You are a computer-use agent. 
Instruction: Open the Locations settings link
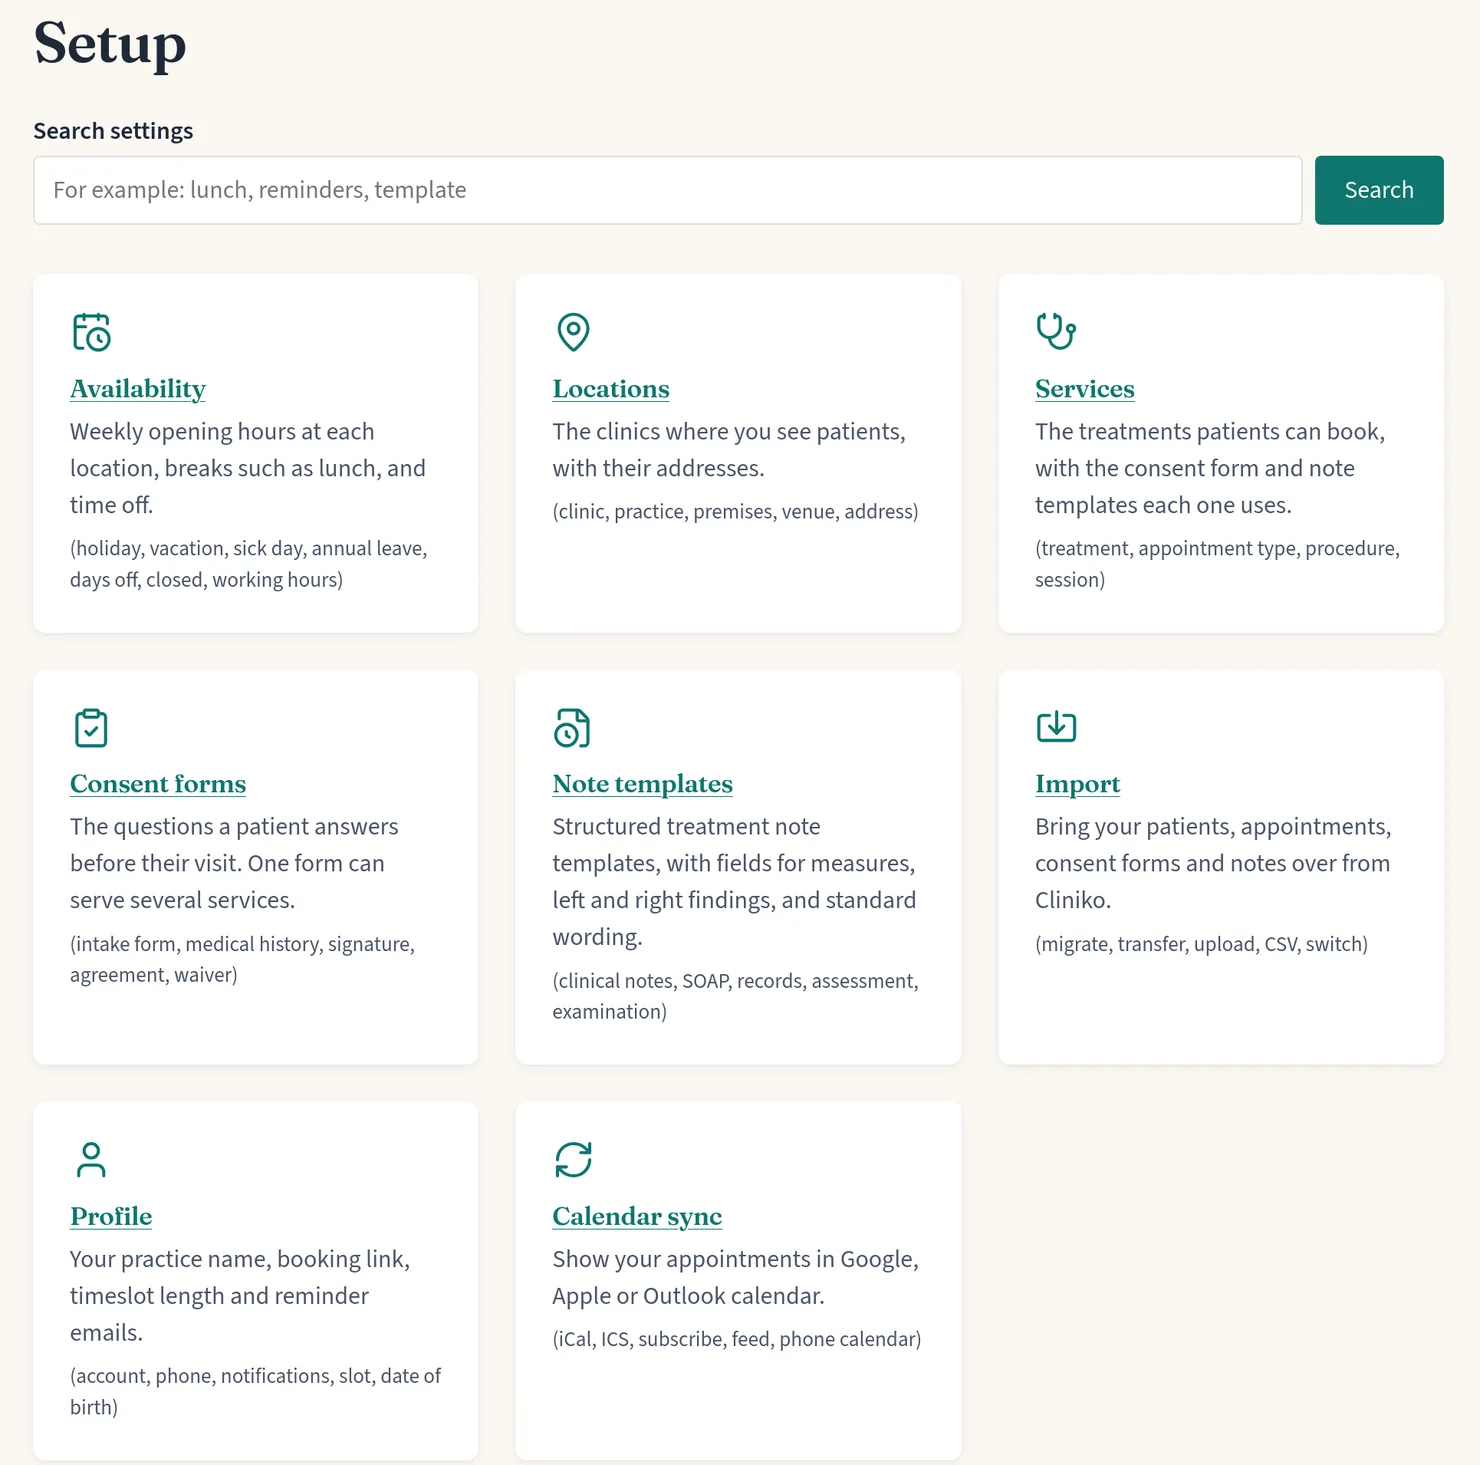click(x=611, y=389)
